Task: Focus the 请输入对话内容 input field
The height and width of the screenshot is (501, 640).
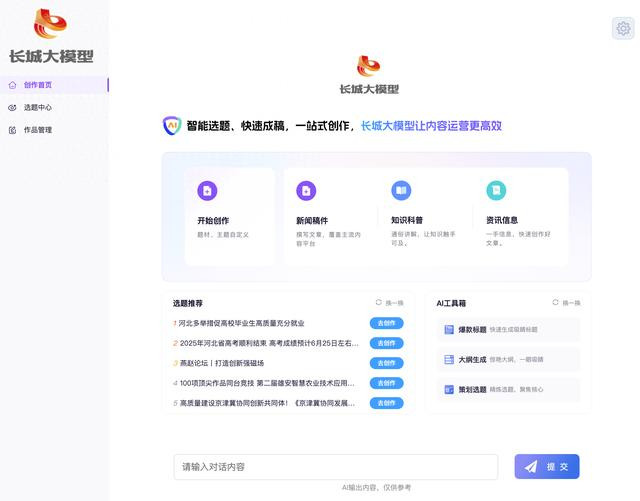Action: click(336, 467)
